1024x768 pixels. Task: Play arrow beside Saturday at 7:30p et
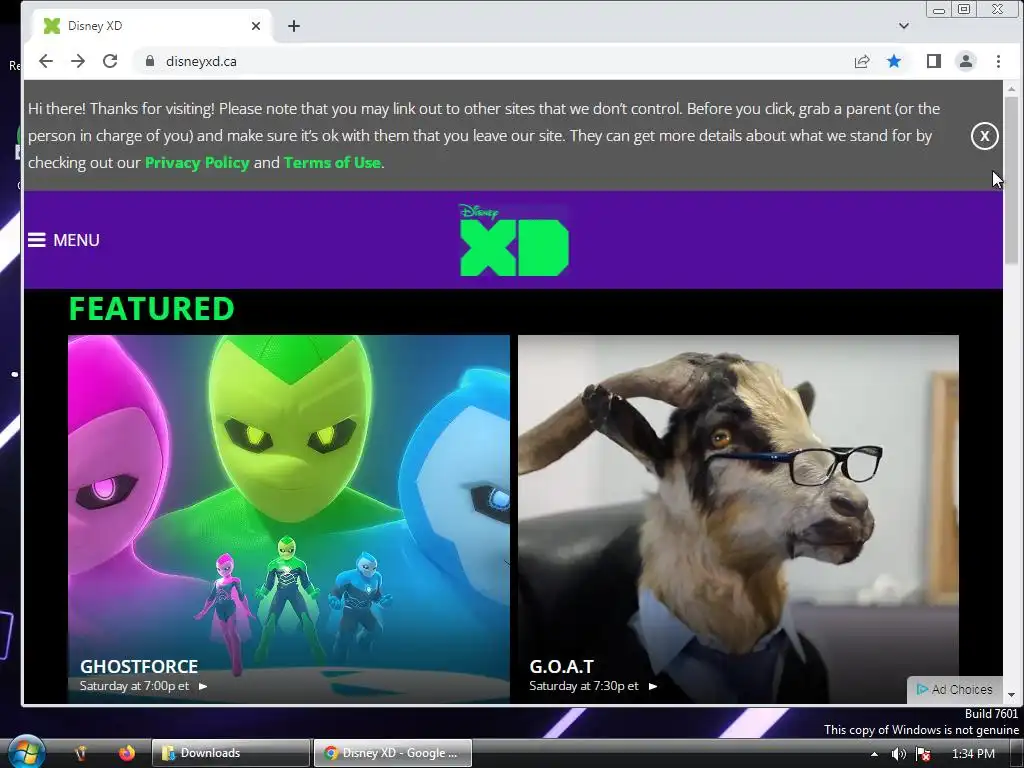(x=653, y=686)
